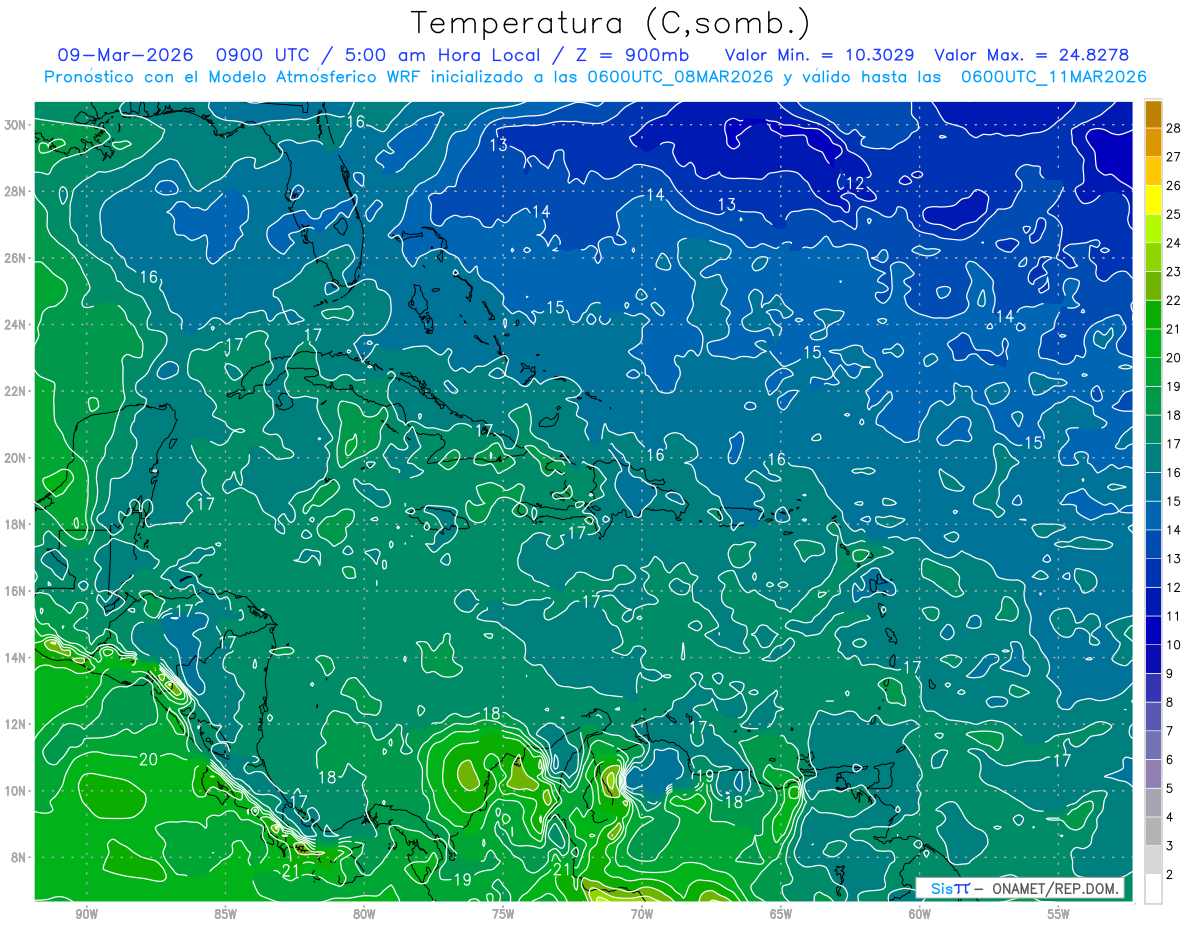Click the purple legend swatch labeled 6
1200x927 pixels.
(x=1153, y=746)
